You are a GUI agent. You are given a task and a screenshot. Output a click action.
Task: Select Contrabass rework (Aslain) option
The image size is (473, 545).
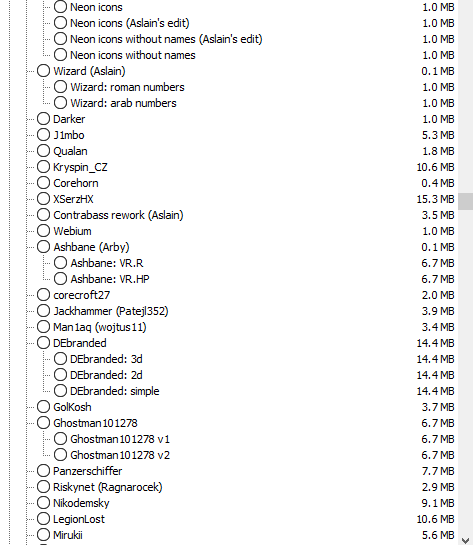point(43,215)
